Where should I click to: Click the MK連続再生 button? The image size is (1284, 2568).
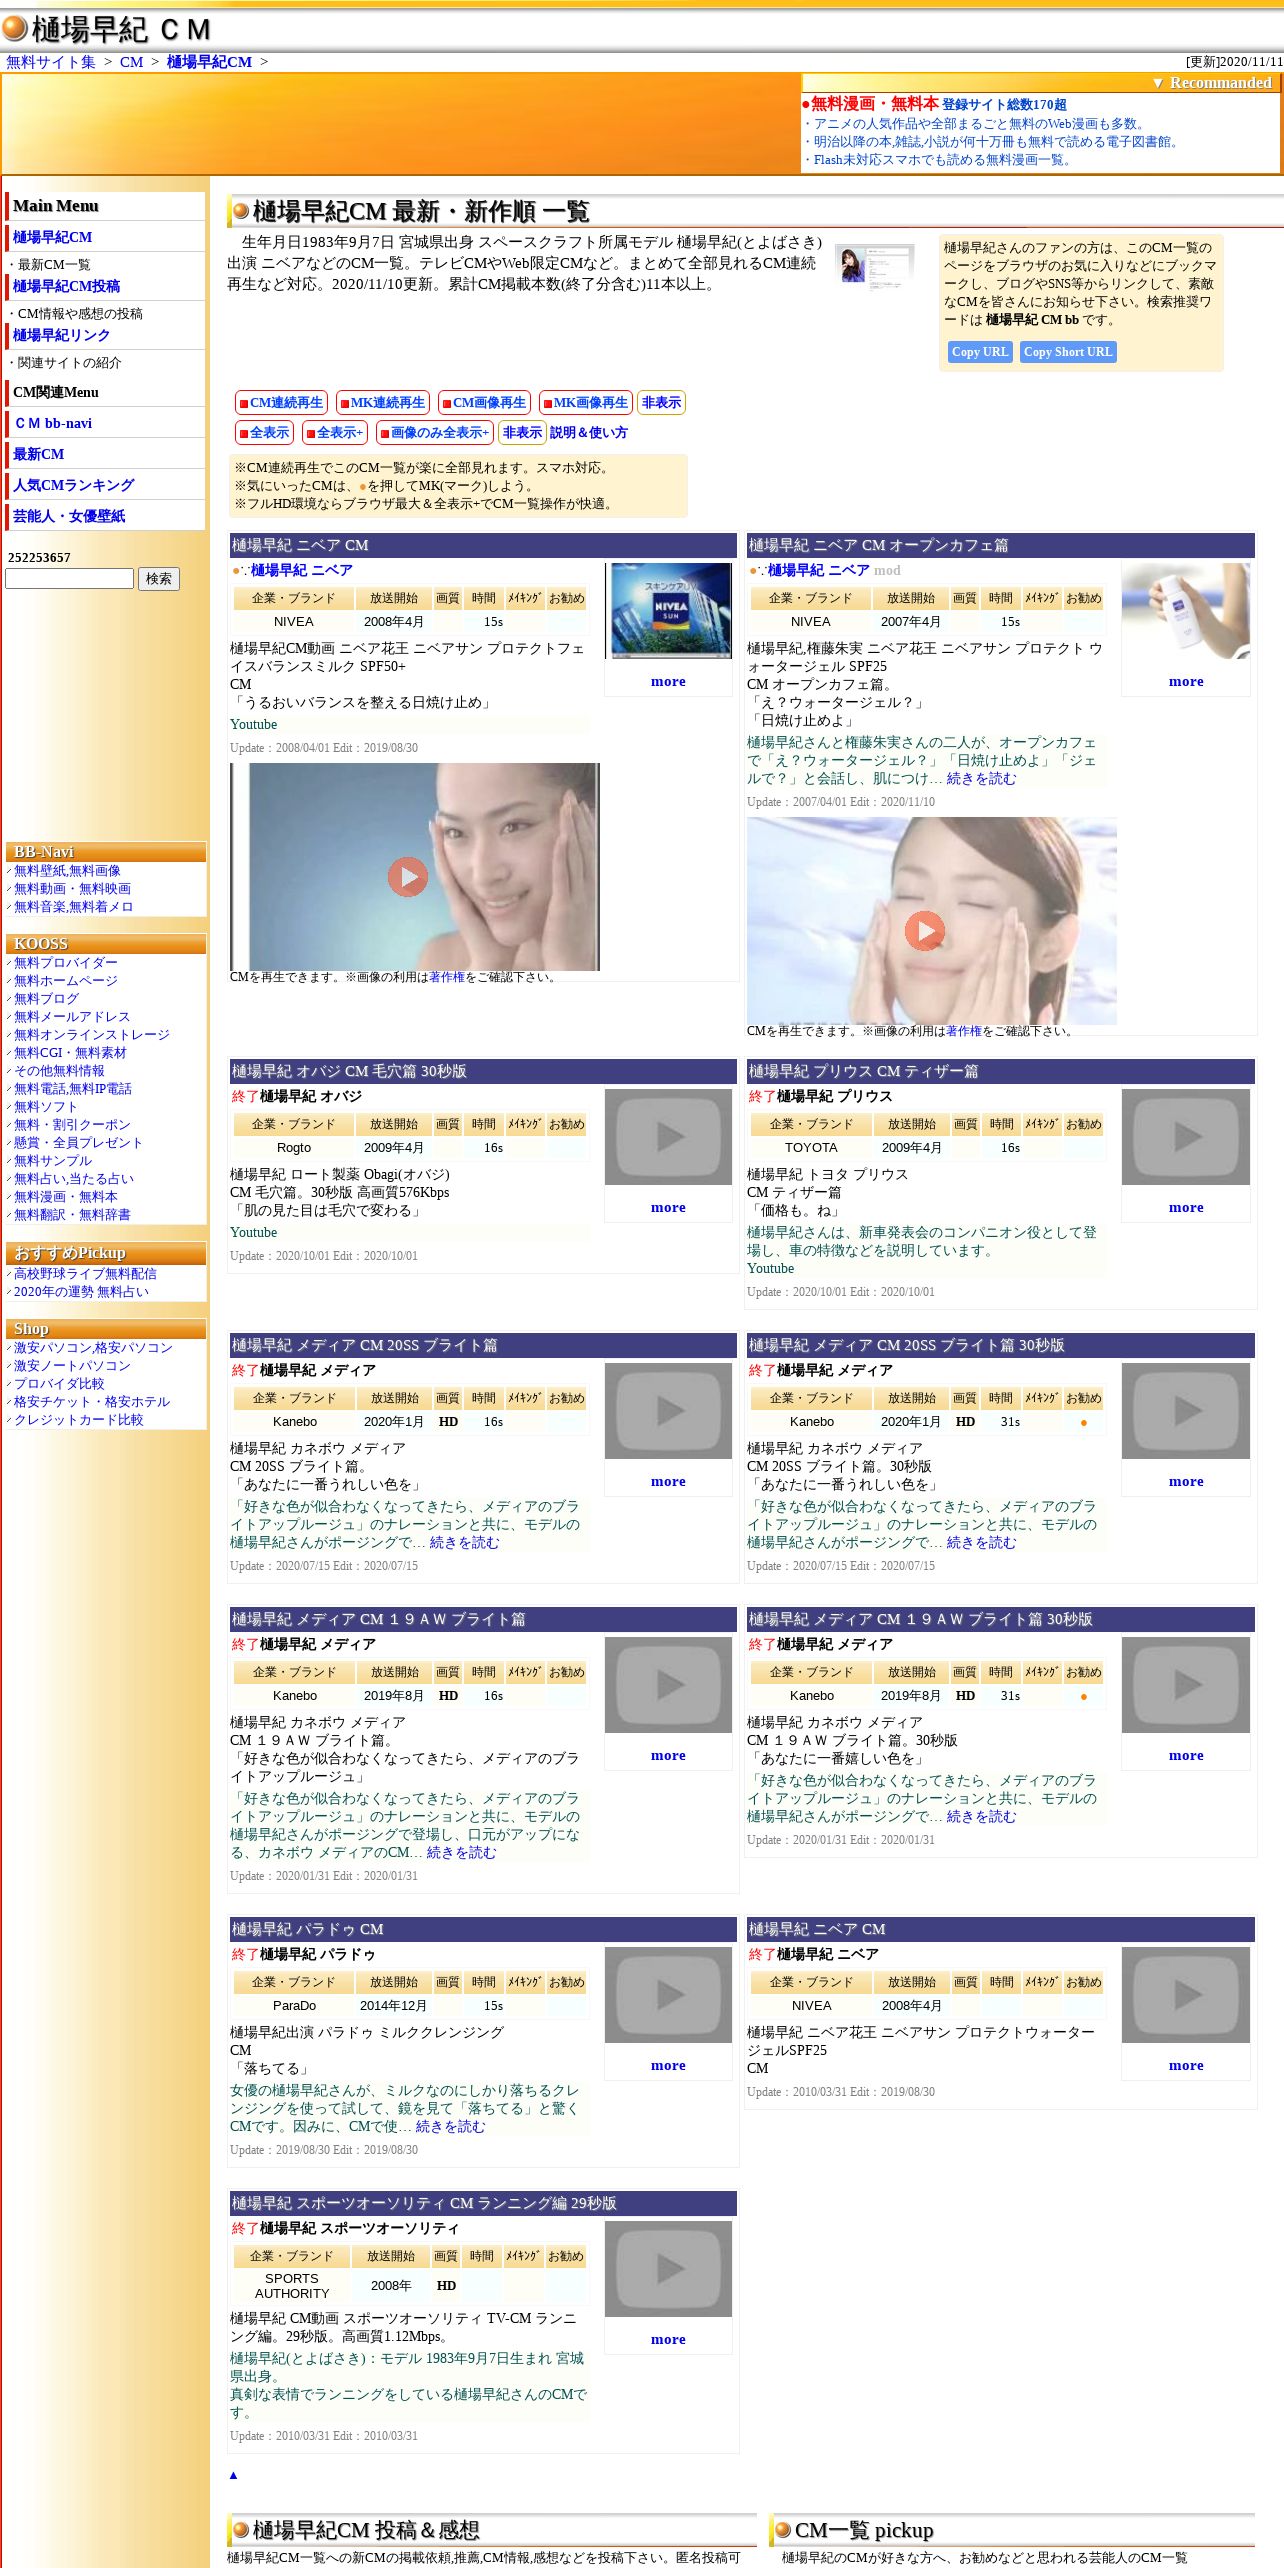tap(382, 402)
